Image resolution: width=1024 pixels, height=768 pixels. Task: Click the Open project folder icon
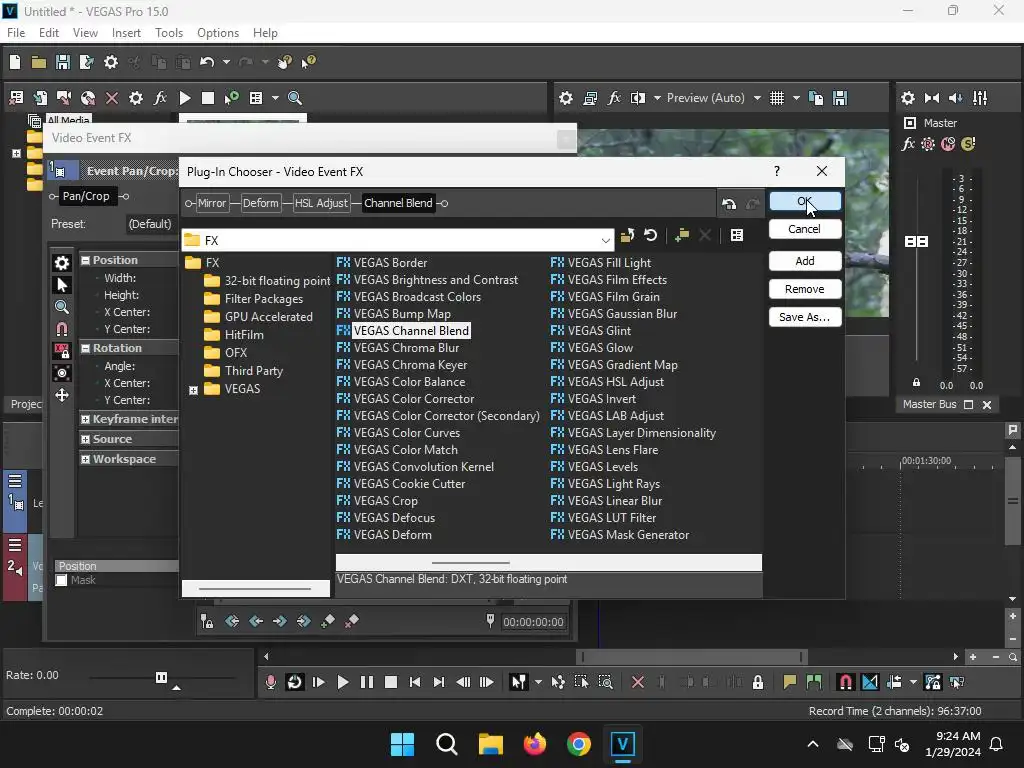pos(39,62)
